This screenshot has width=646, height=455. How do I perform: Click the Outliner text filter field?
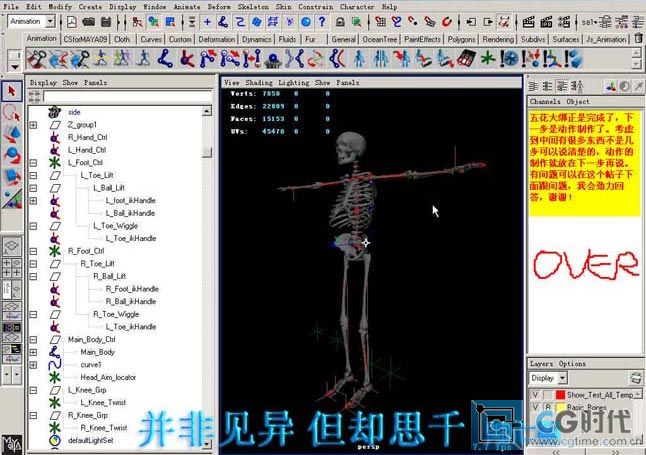[127, 96]
